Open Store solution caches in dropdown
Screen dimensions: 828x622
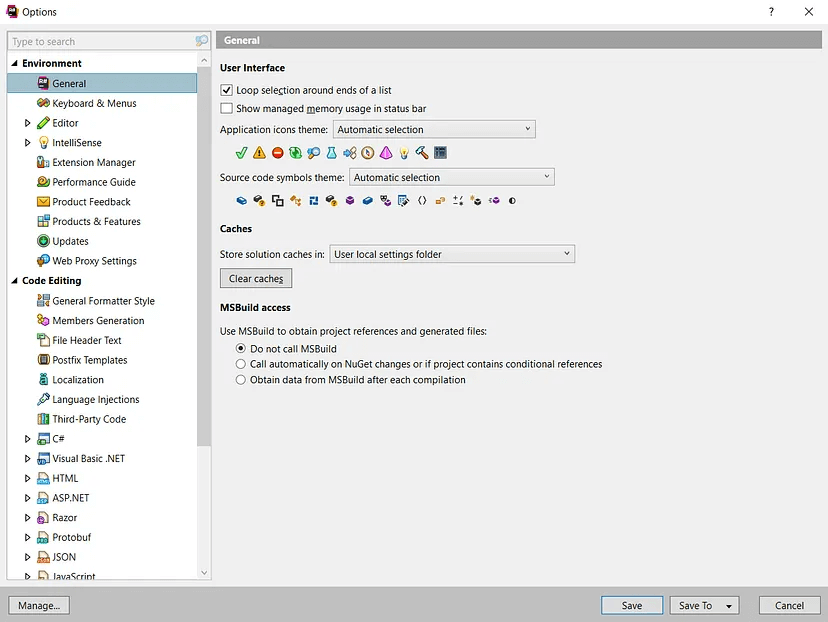pos(452,254)
